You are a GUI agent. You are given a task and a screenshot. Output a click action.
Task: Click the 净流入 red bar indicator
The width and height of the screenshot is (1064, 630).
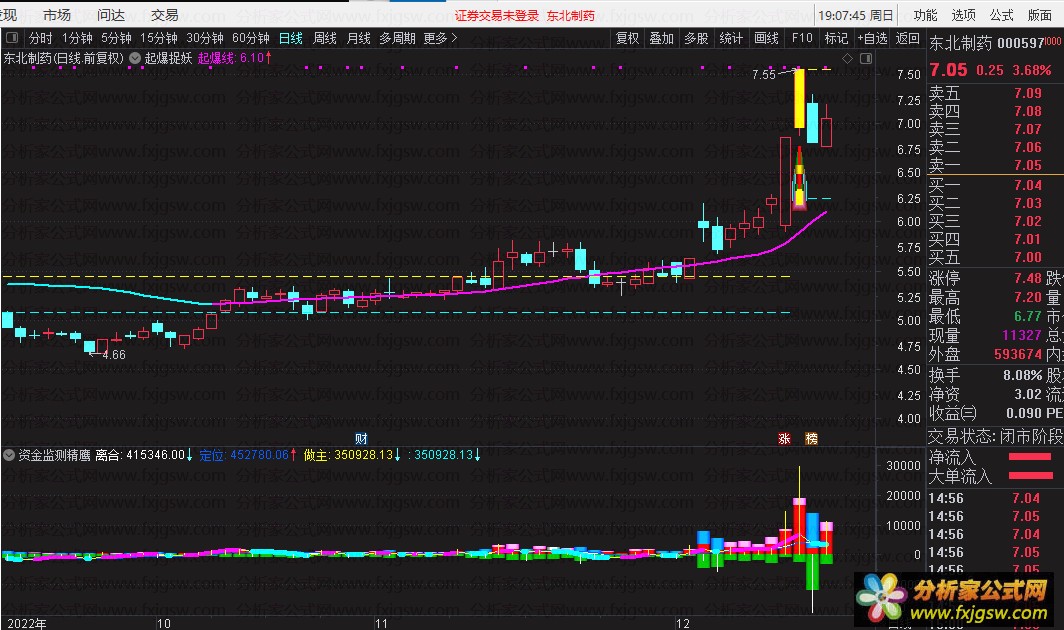[x=1030, y=457]
